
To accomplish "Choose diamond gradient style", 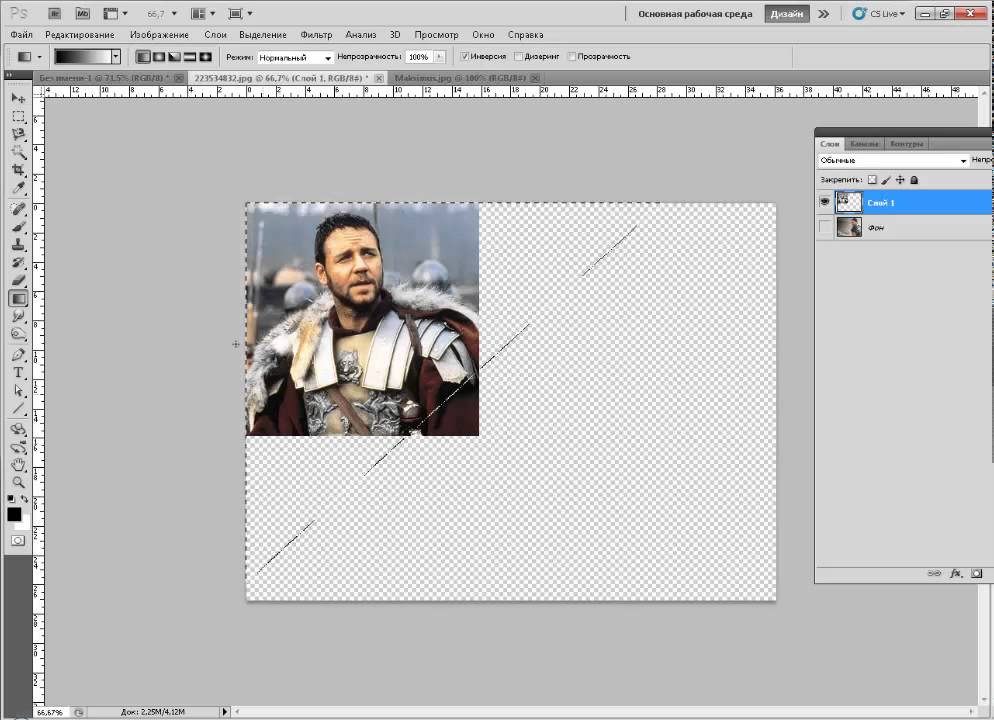I will point(205,57).
